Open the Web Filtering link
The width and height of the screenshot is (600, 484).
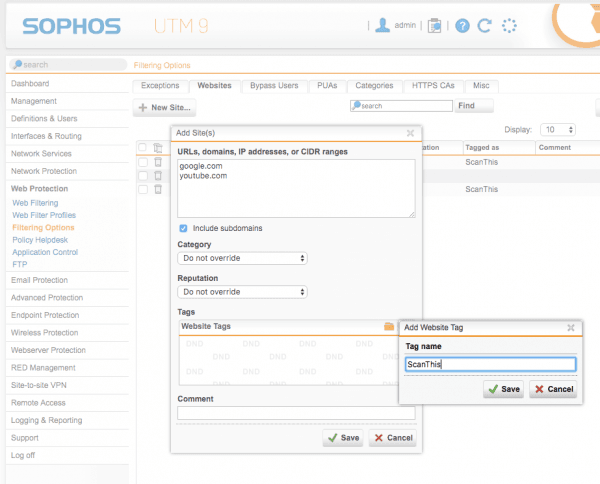35,203
